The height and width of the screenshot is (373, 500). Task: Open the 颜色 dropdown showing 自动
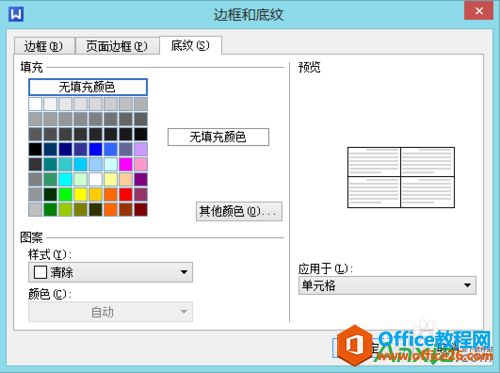pyautogui.click(x=110, y=312)
